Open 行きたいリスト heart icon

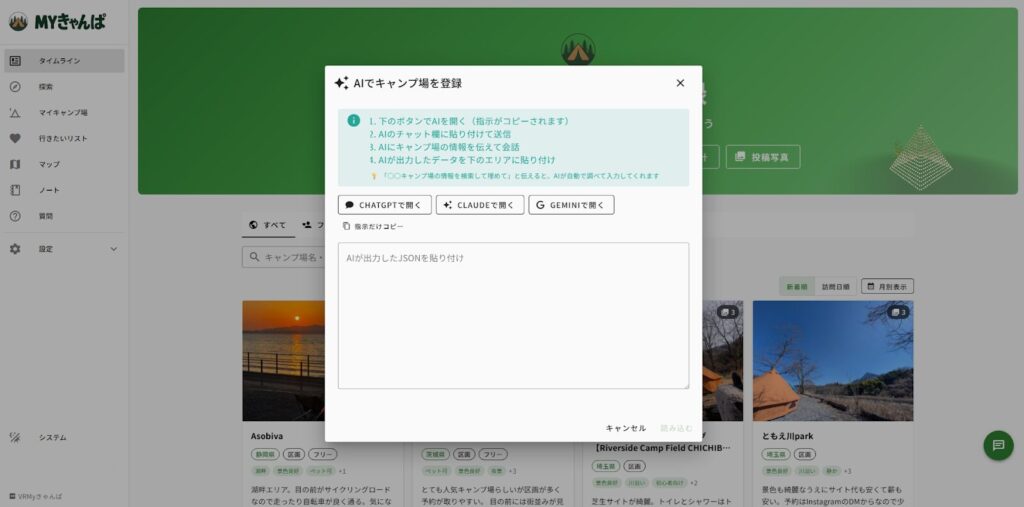pos(15,139)
